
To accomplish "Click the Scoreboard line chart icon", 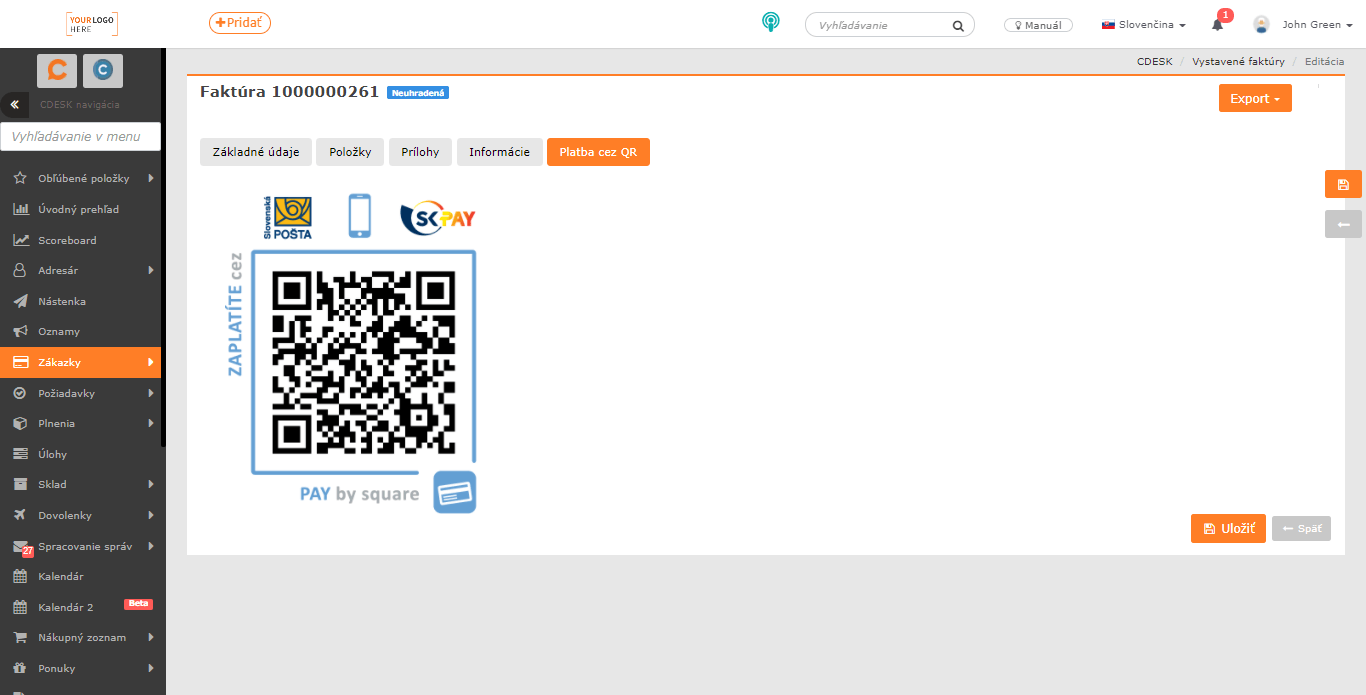I will pyautogui.click(x=20, y=240).
